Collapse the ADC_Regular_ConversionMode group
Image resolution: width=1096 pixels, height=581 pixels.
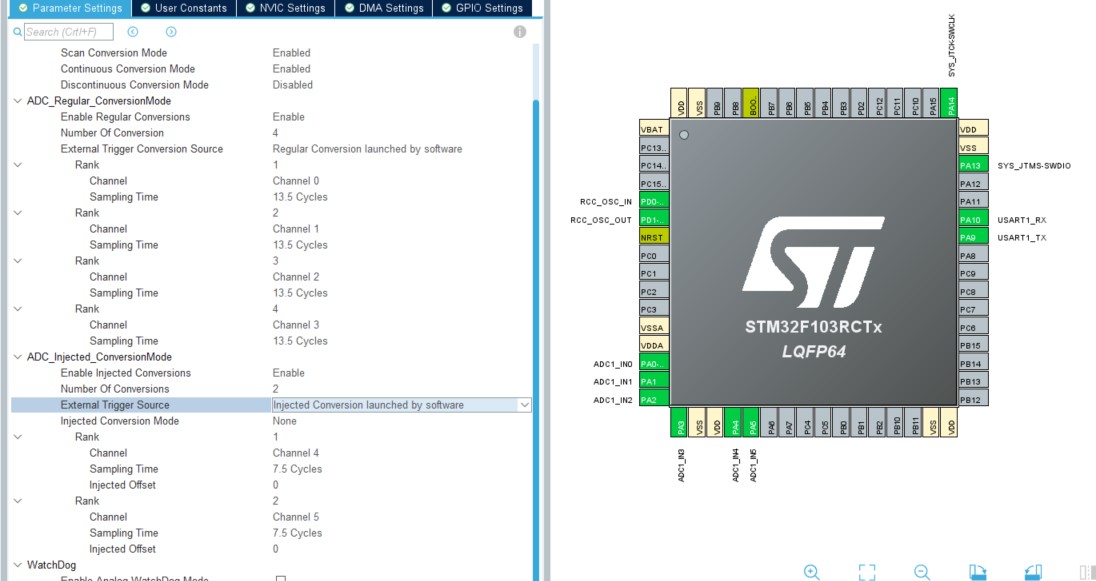pyautogui.click(x=17, y=101)
